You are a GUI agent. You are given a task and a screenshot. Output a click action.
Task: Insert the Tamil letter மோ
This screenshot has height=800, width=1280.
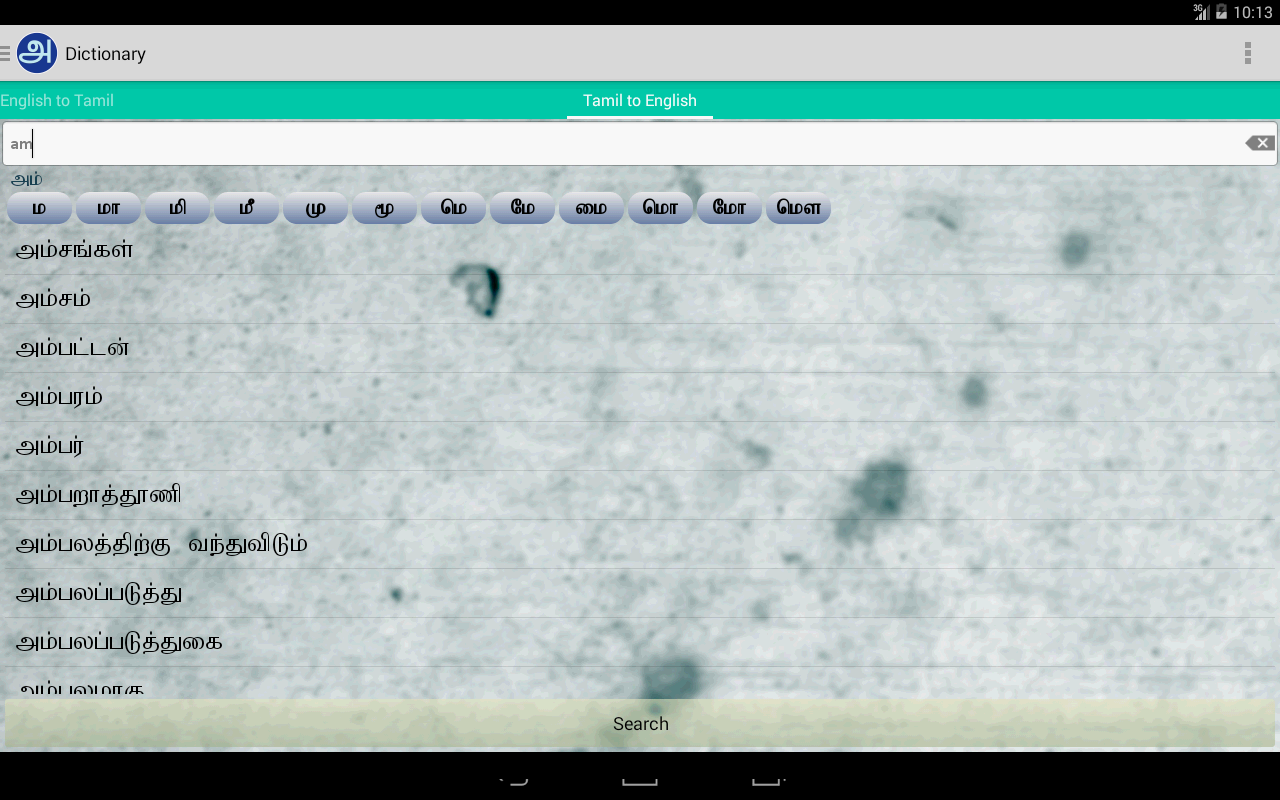tap(729, 208)
